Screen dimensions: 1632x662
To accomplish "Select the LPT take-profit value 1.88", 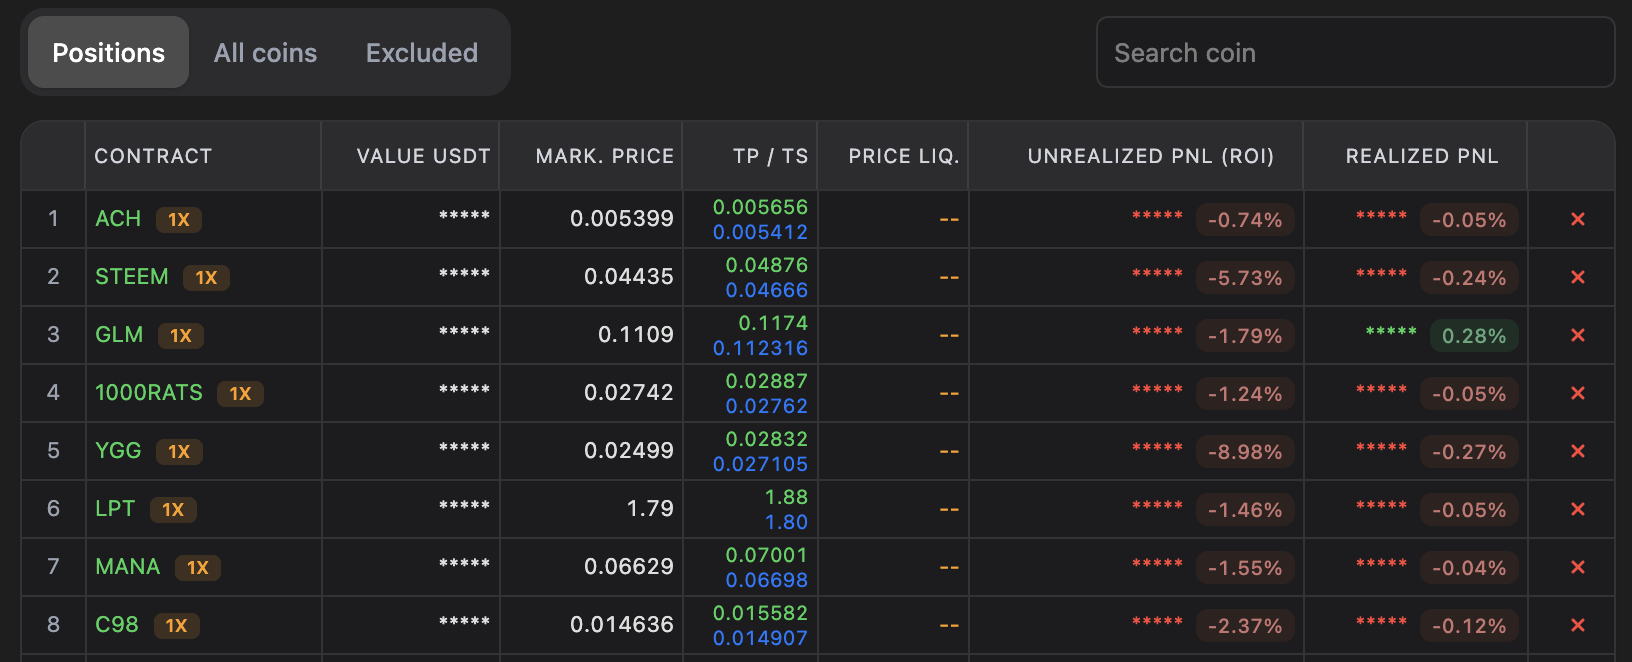I will click(x=786, y=497).
